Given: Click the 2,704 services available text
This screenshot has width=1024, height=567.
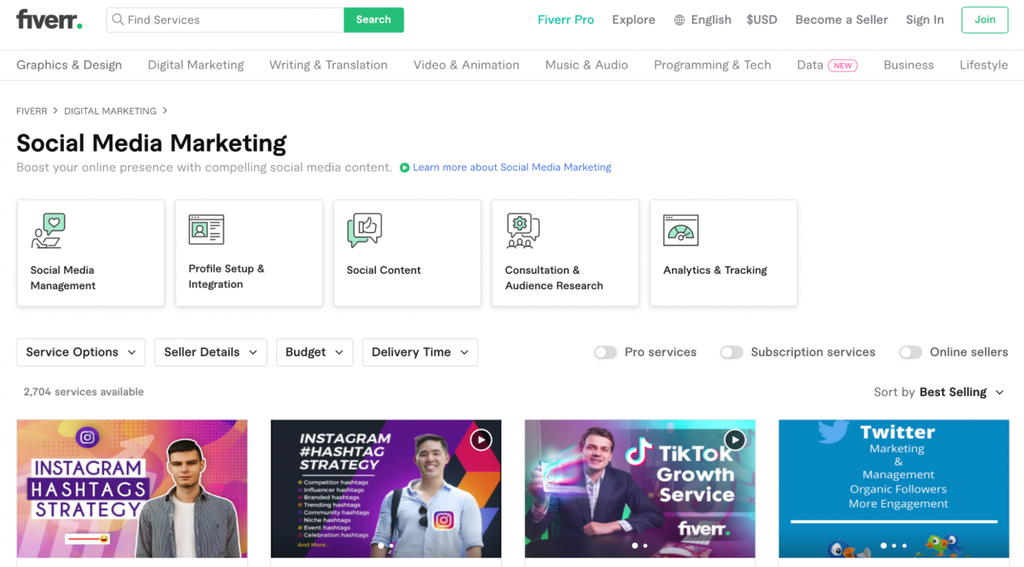Looking at the screenshot, I should pos(84,392).
